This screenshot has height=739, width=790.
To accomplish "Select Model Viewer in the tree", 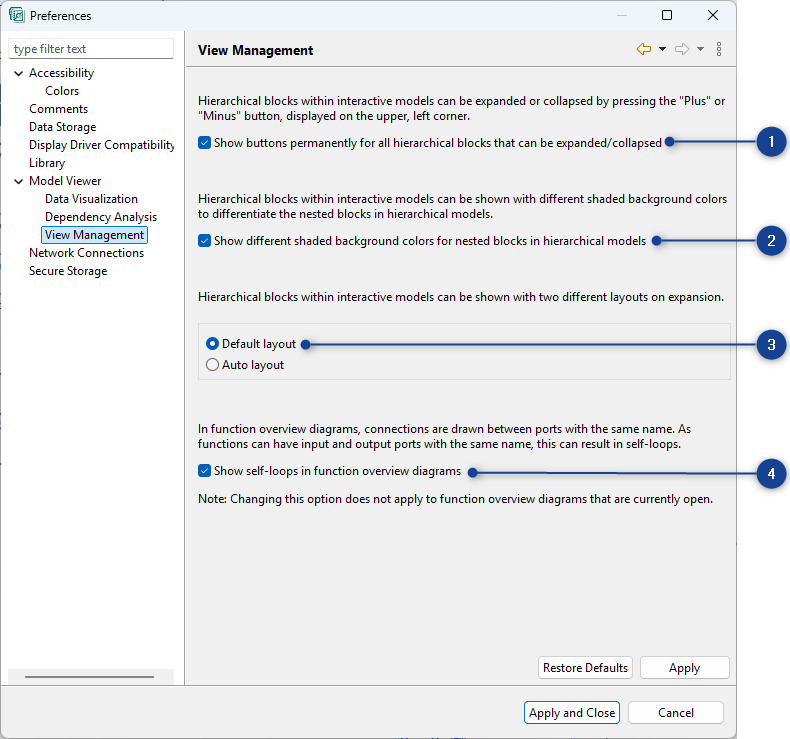I will [65, 181].
